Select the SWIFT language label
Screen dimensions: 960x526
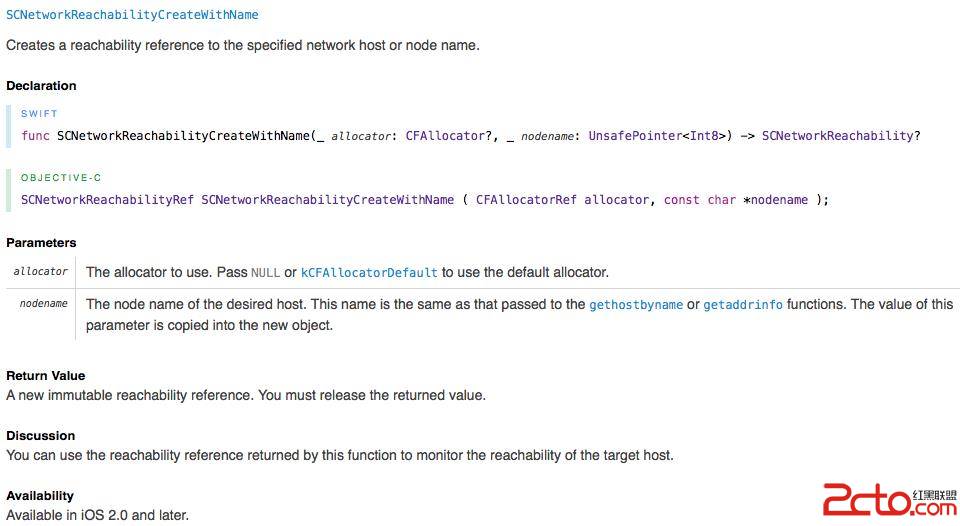point(39,114)
